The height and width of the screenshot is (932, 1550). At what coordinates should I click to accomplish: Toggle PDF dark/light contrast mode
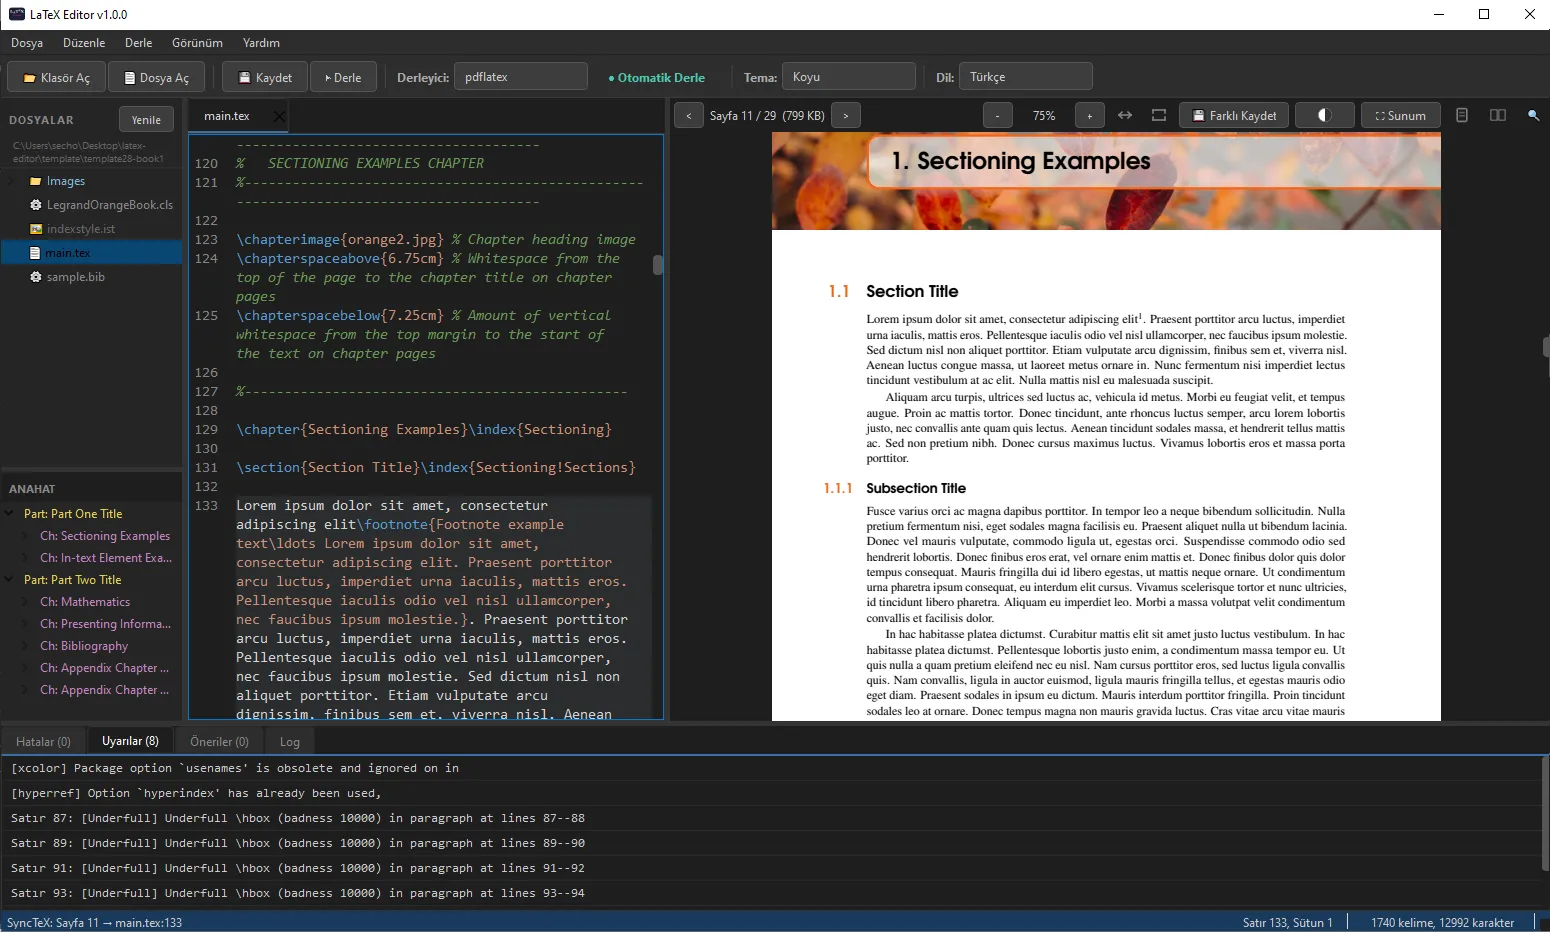(1324, 115)
